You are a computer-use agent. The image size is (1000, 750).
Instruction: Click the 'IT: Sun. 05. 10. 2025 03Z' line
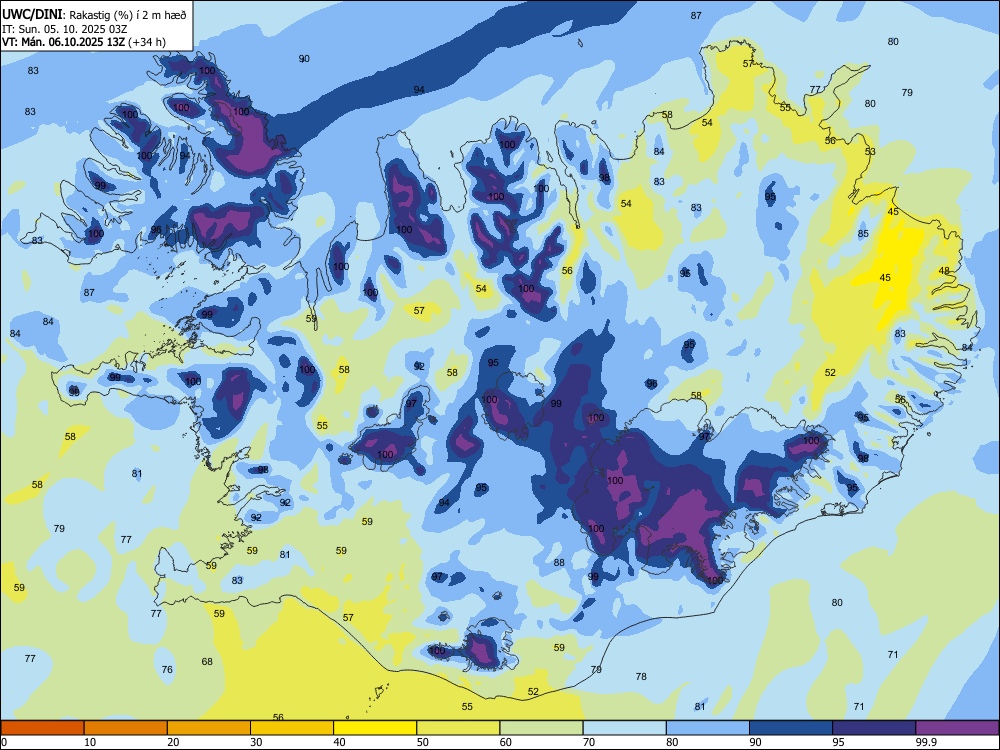(64, 29)
